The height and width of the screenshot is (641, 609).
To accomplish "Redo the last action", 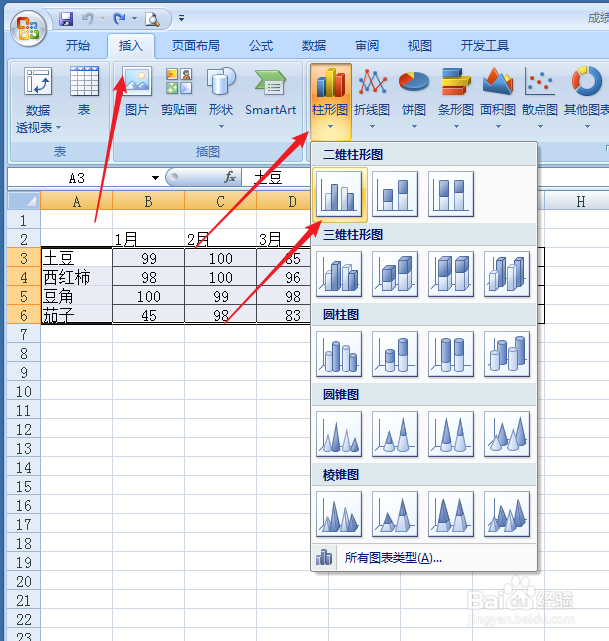I will pos(120,19).
